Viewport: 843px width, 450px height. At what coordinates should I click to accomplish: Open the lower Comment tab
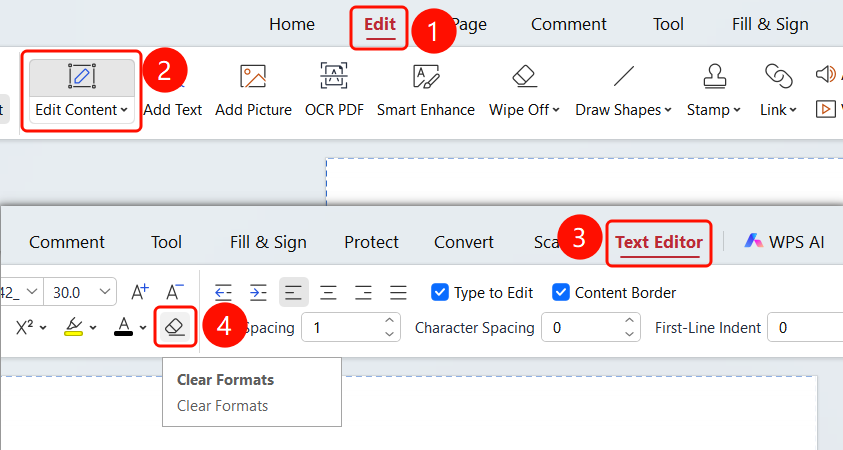[x=67, y=242]
